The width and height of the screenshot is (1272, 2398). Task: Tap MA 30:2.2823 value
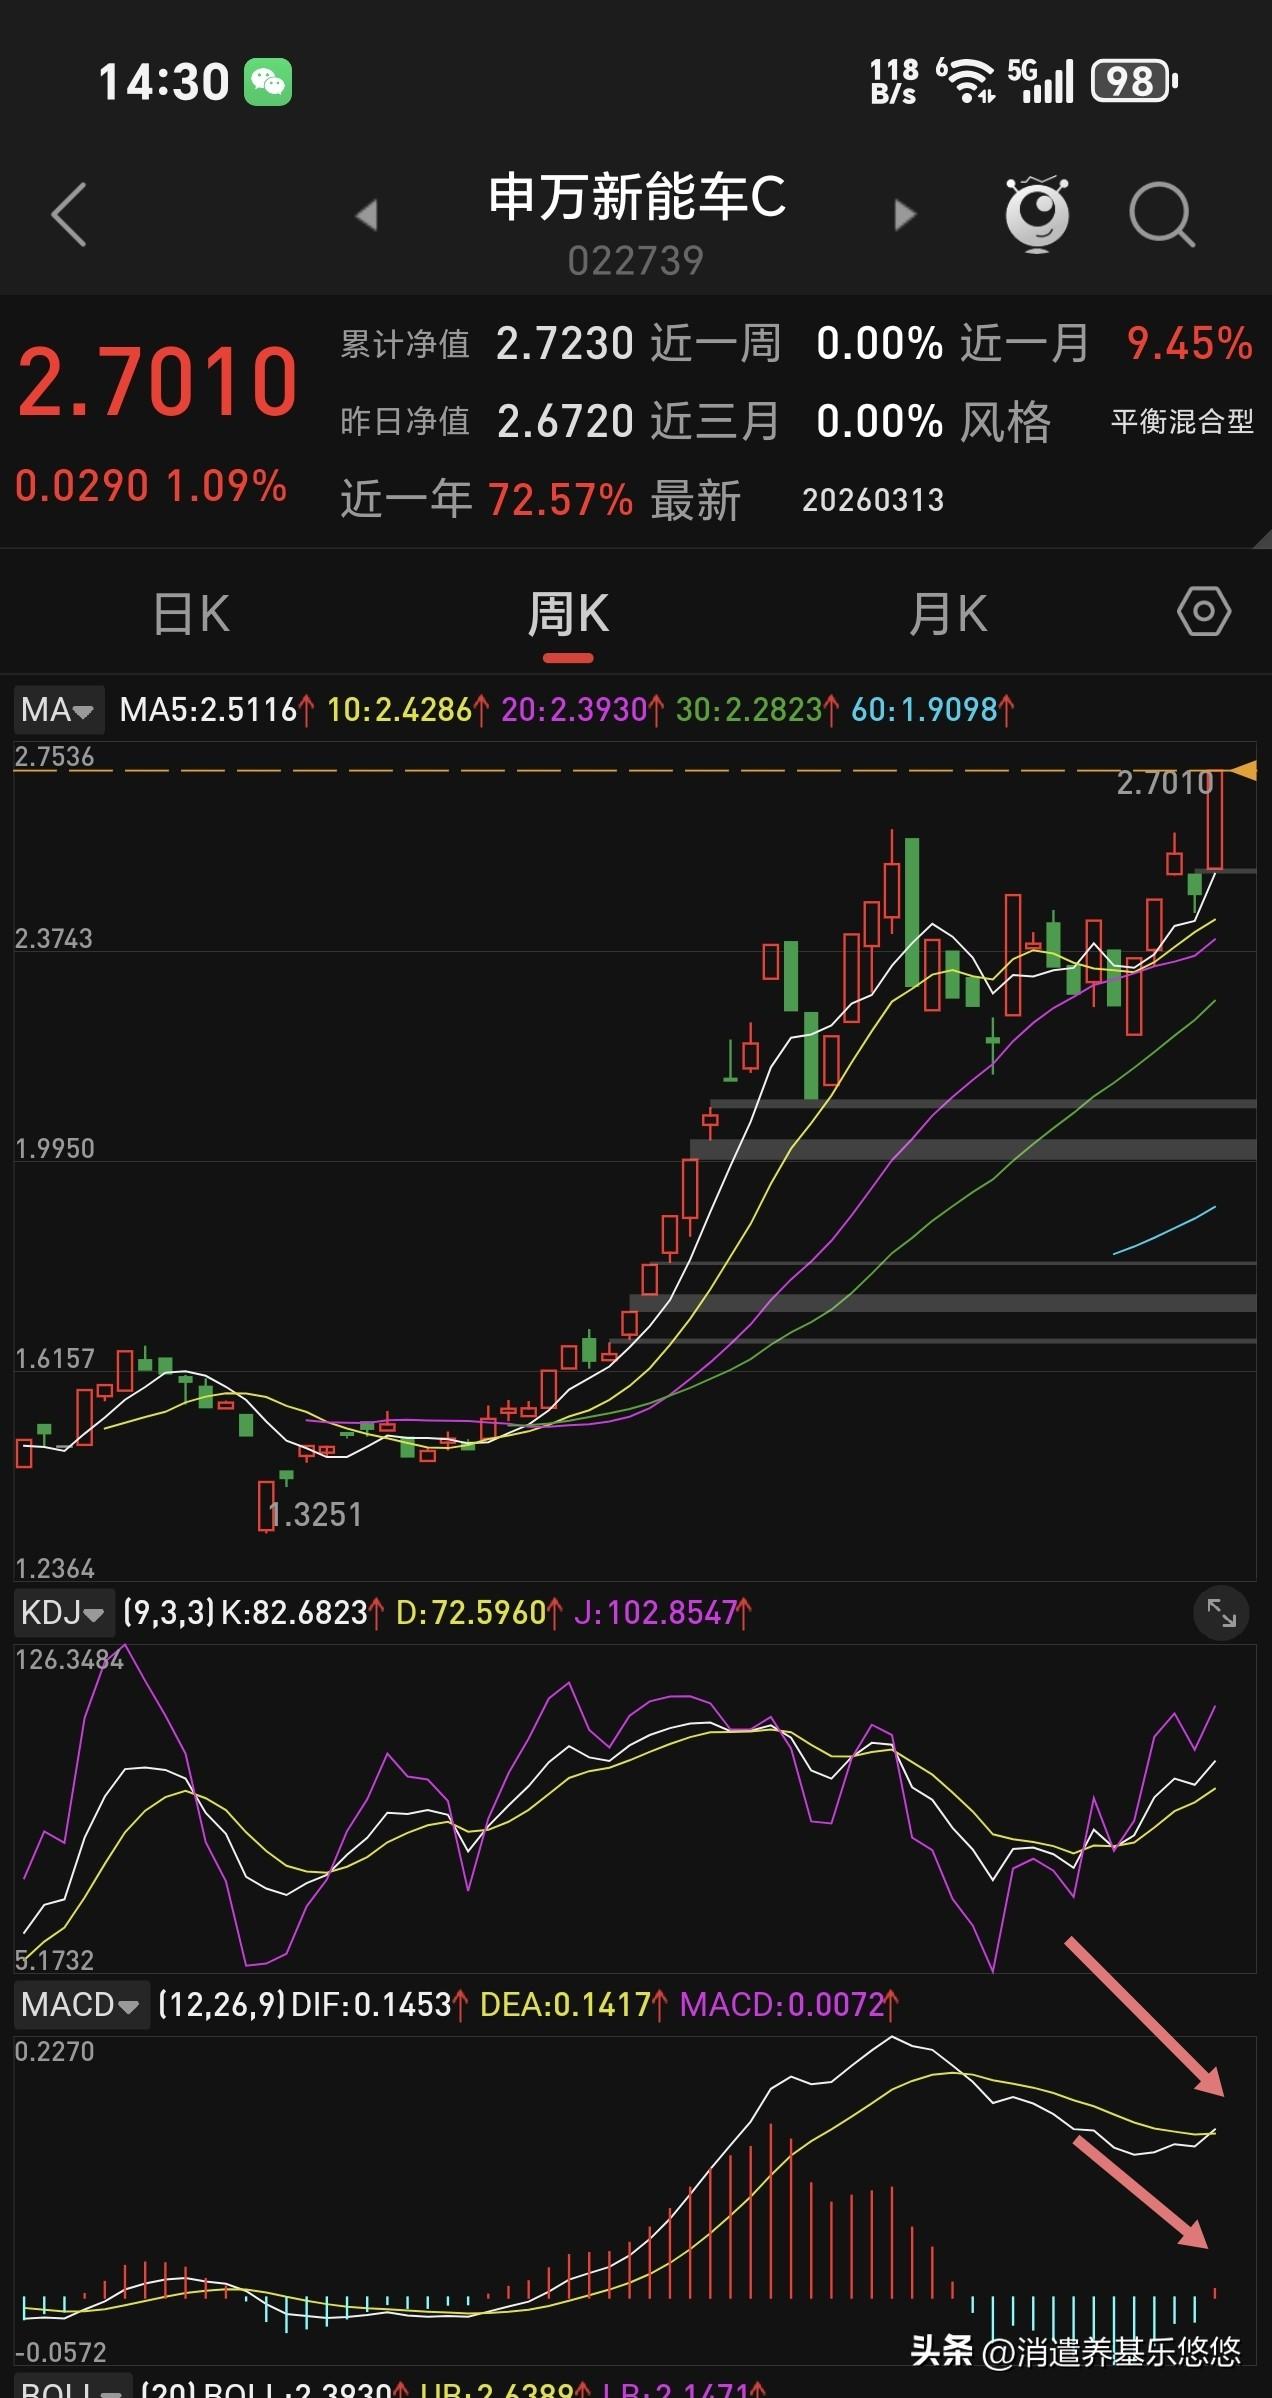(x=749, y=710)
